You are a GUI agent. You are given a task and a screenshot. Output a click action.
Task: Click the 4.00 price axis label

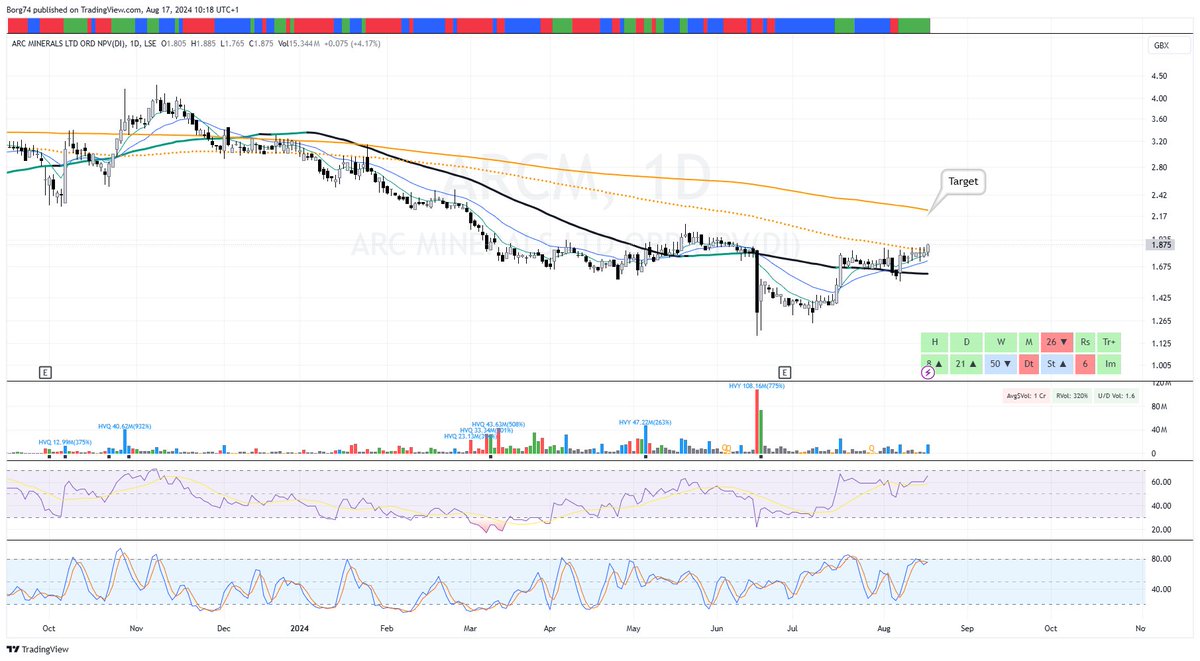click(x=1160, y=98)
